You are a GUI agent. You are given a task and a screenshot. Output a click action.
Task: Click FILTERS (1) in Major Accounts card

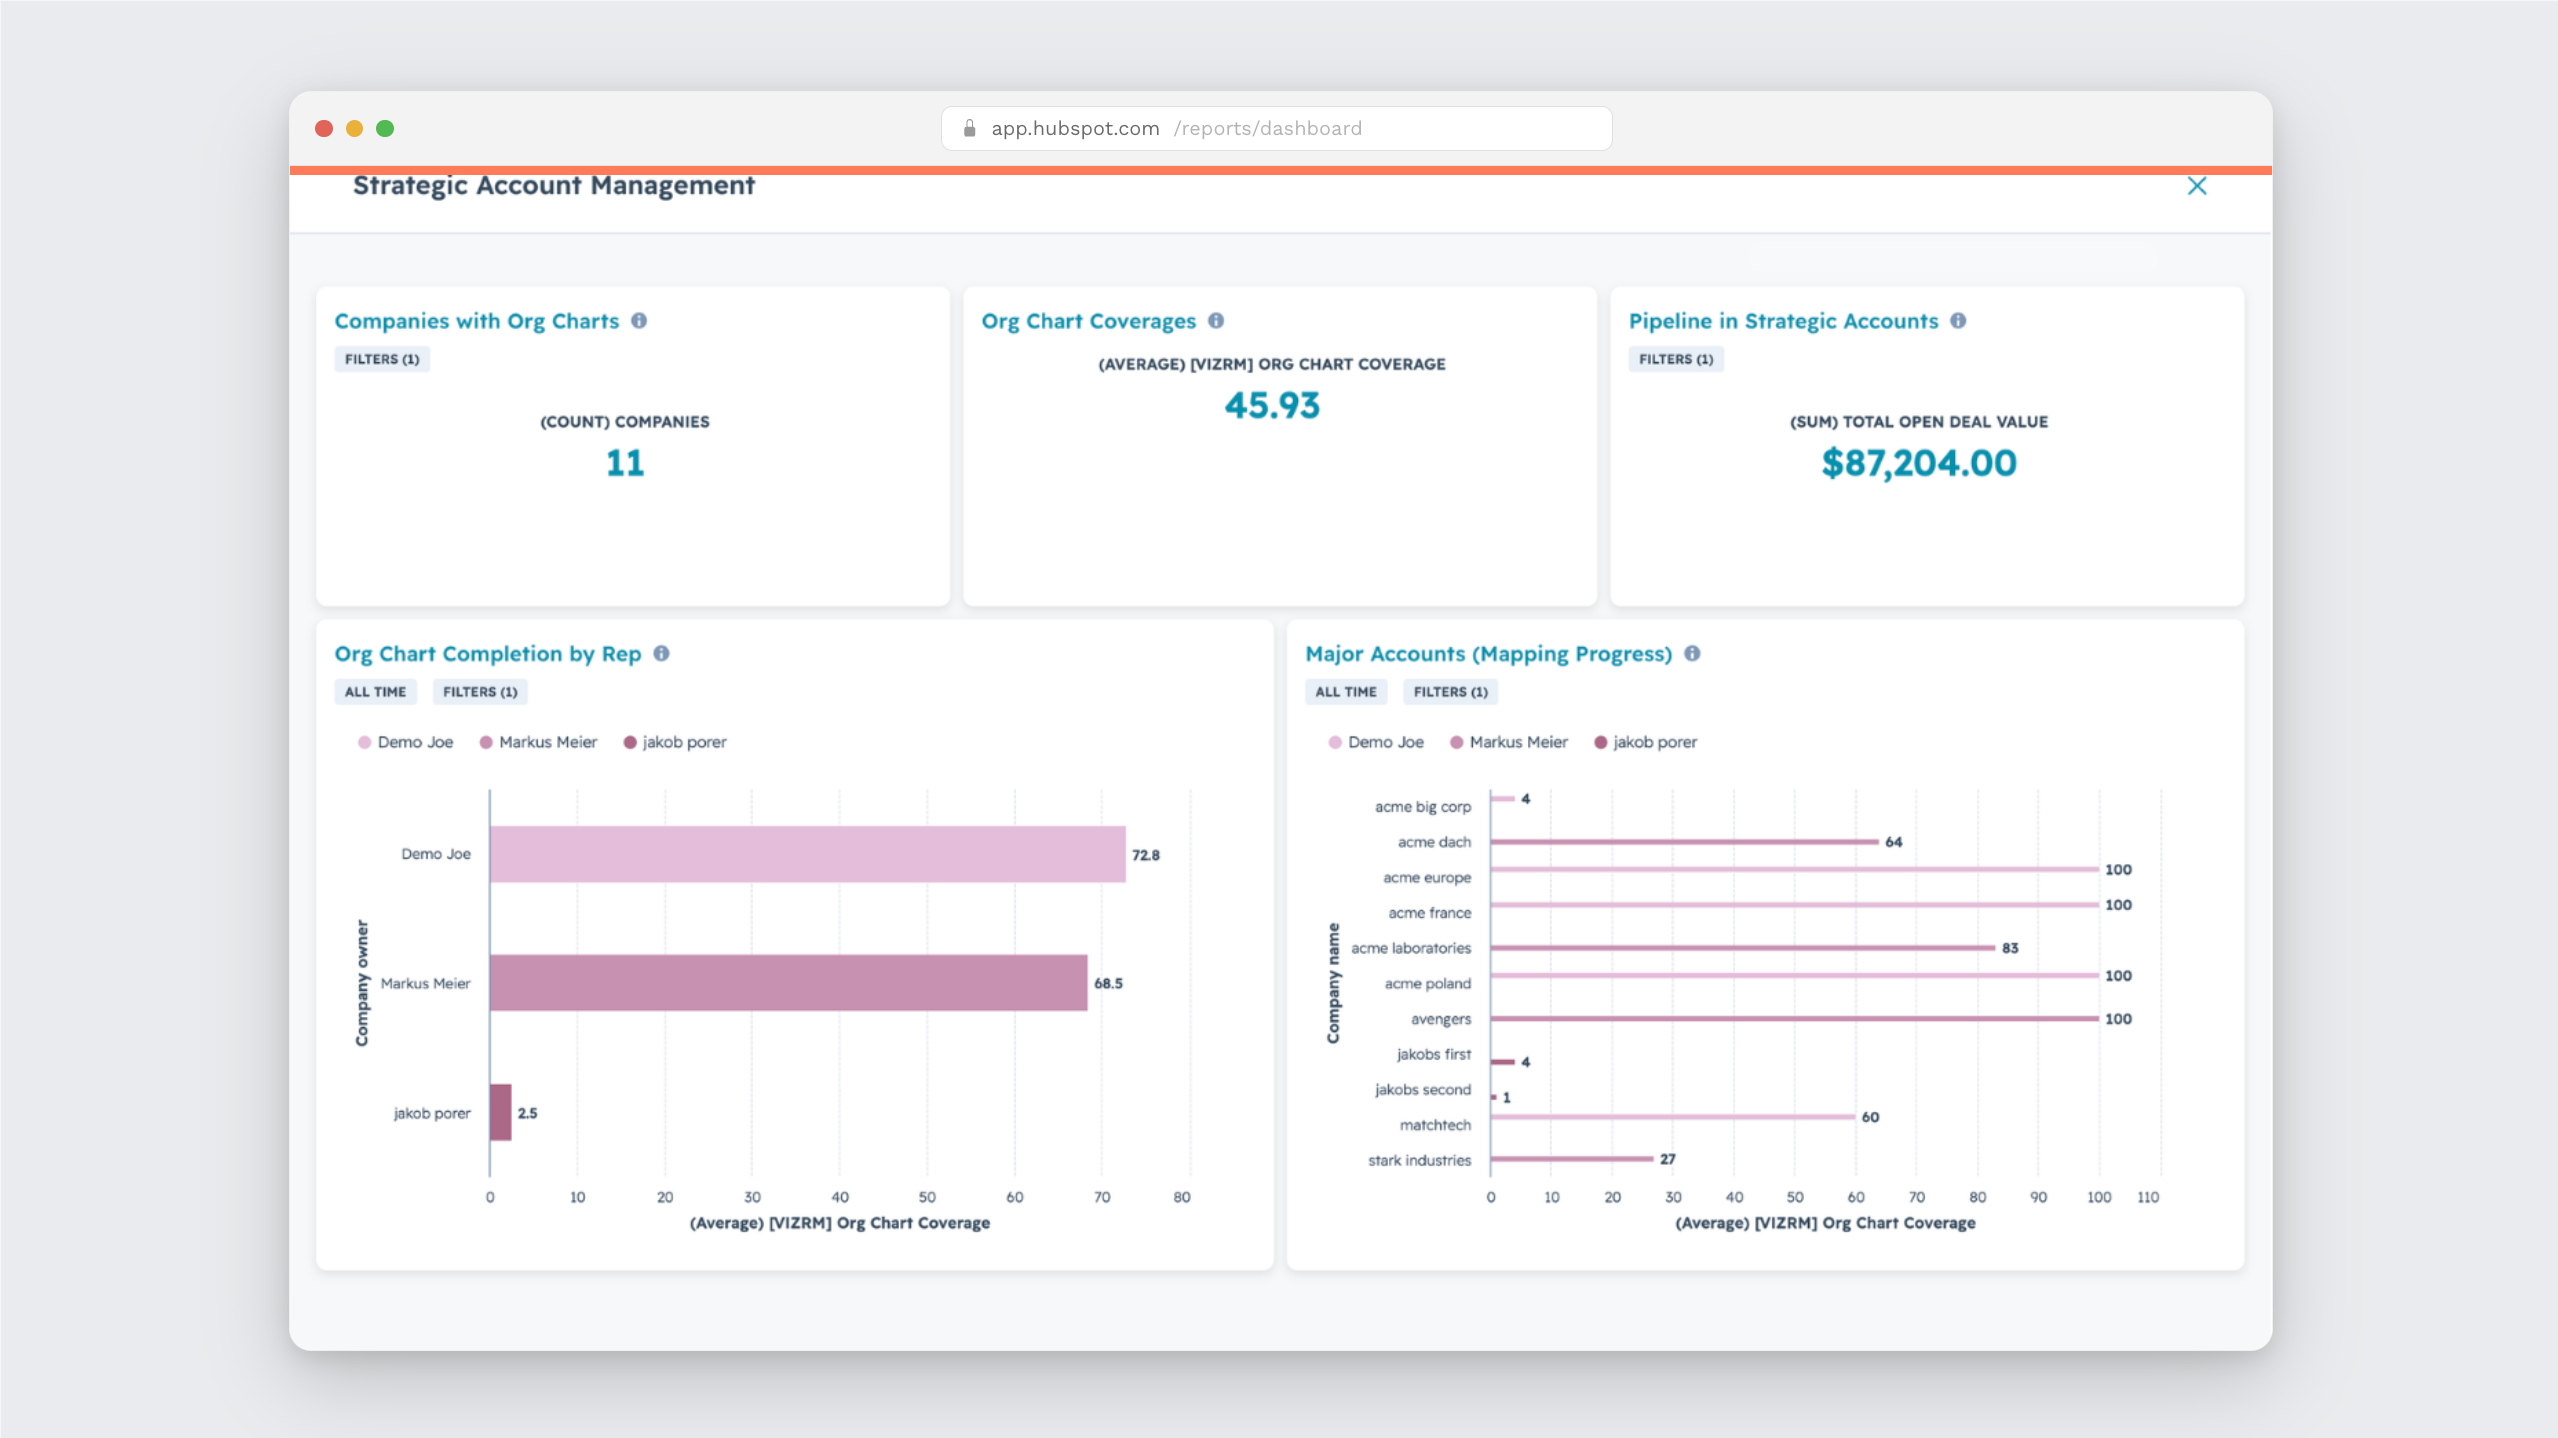[1451, 692]
